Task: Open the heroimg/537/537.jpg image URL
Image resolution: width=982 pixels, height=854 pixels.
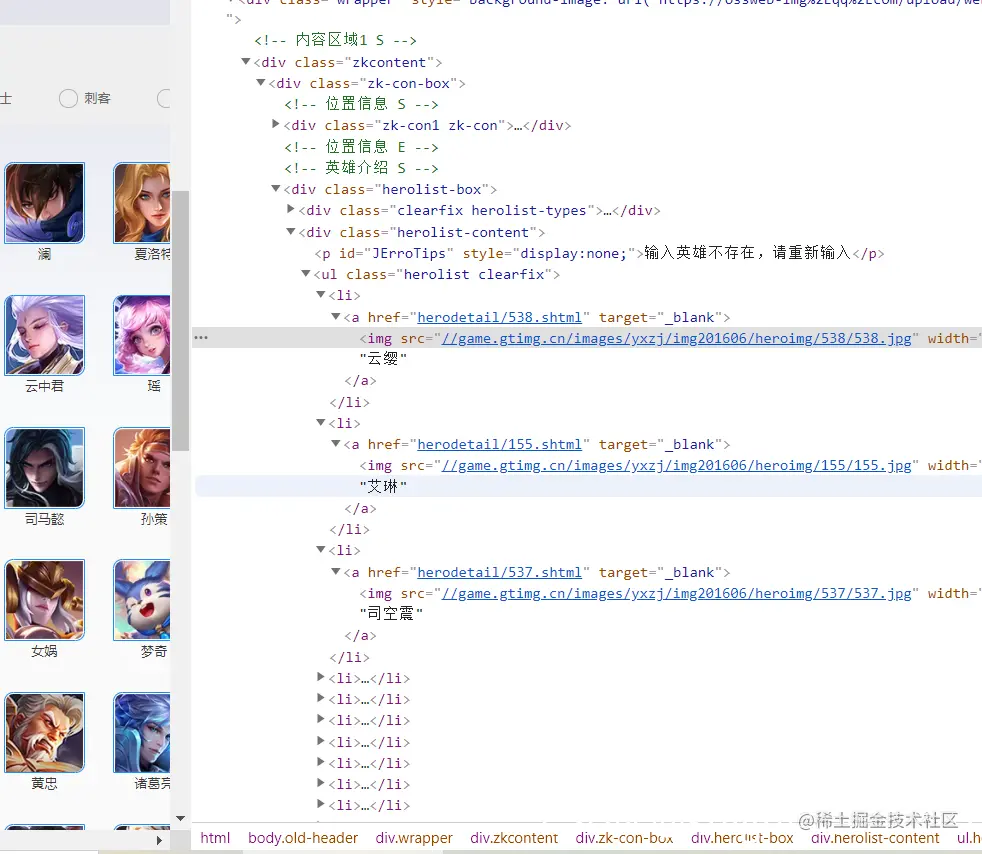Action: [676, 594]
